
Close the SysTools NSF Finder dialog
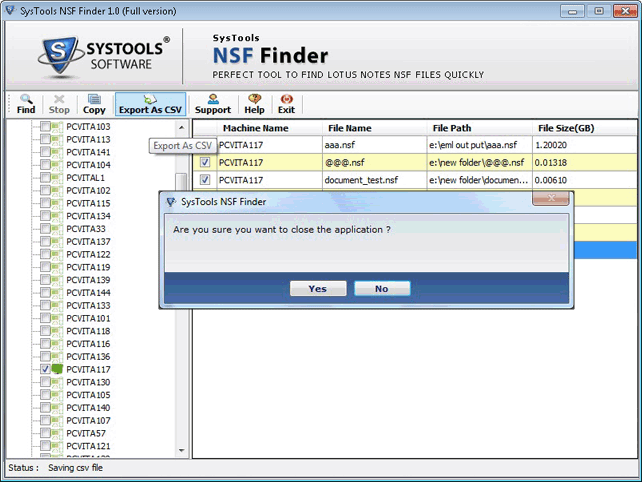(x=551, y=198)
